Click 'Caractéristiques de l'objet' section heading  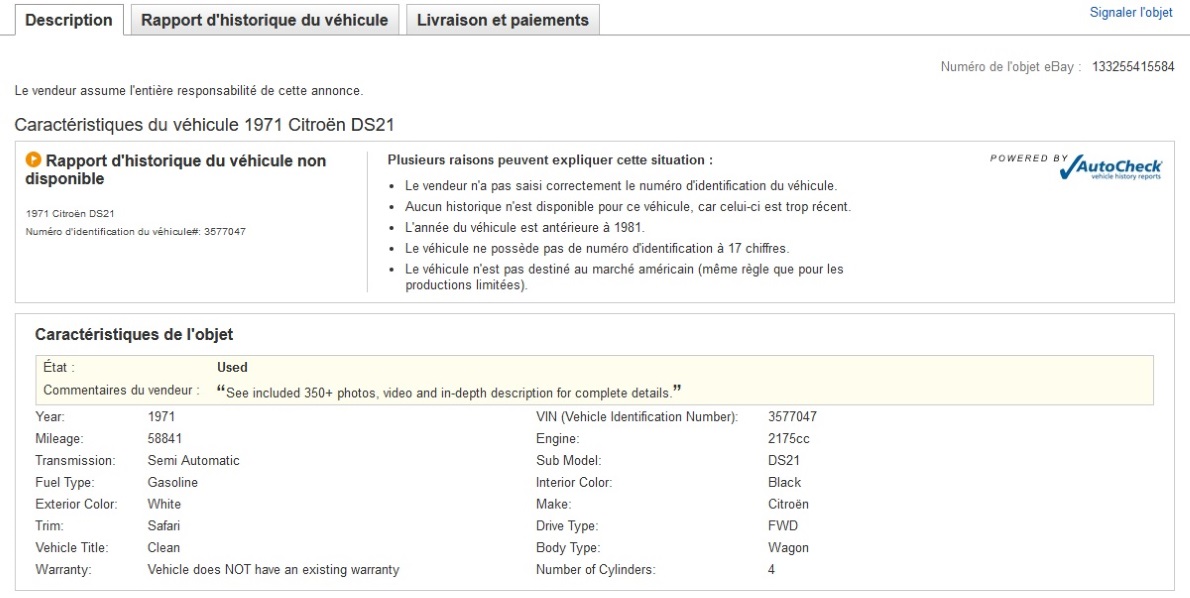coord(134,335)
